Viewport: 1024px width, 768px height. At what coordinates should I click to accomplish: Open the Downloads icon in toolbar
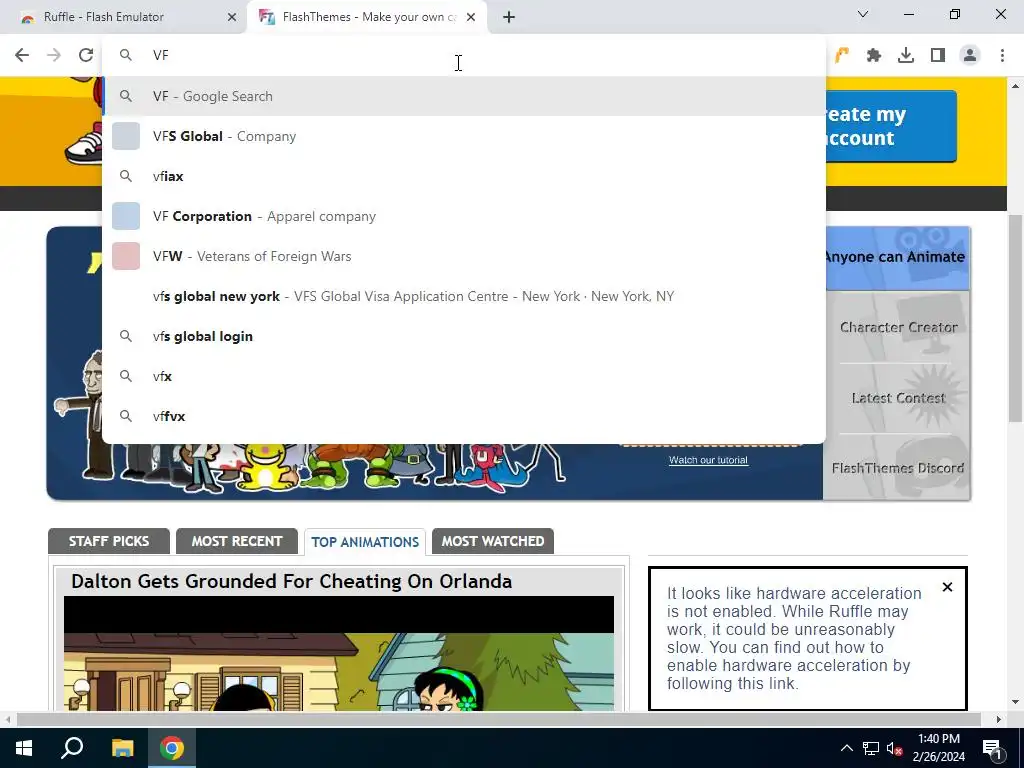(906, 56)
